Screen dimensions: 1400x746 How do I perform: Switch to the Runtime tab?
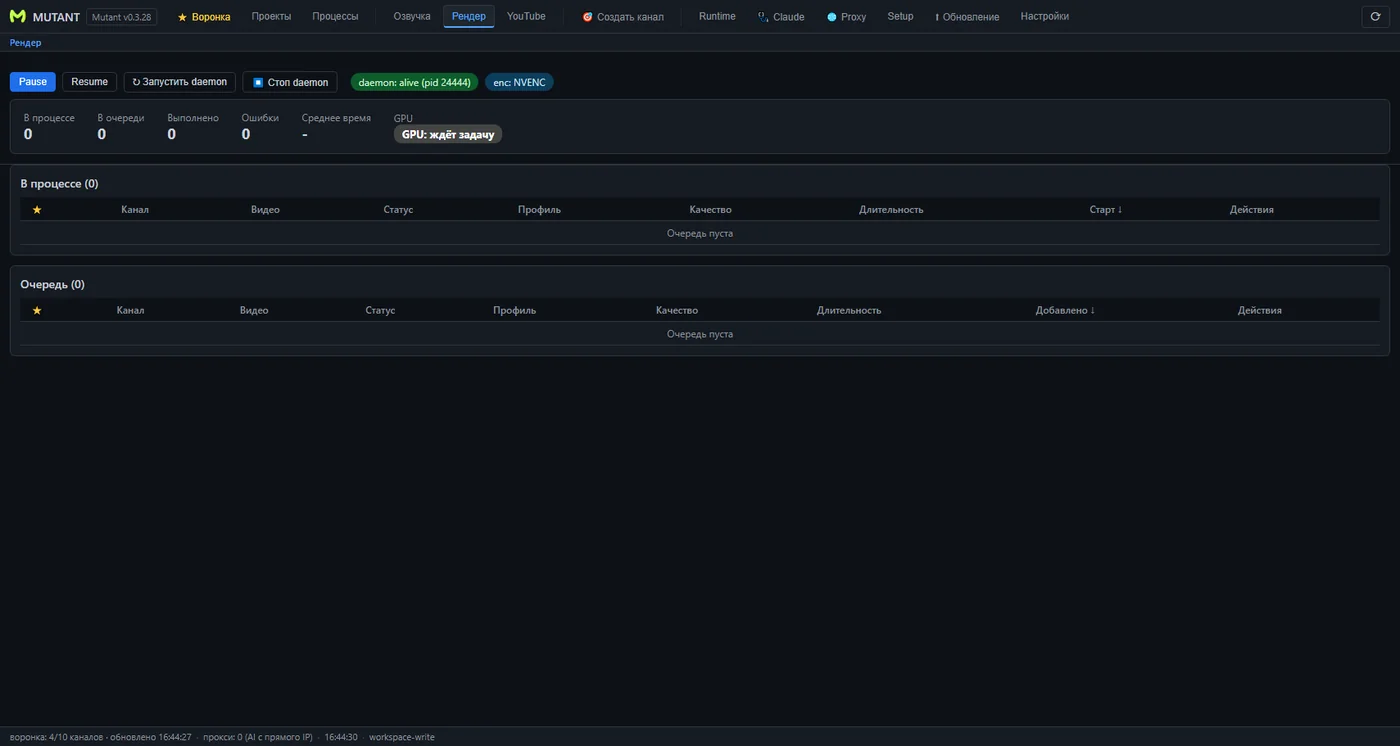click(x=717, y=17)
